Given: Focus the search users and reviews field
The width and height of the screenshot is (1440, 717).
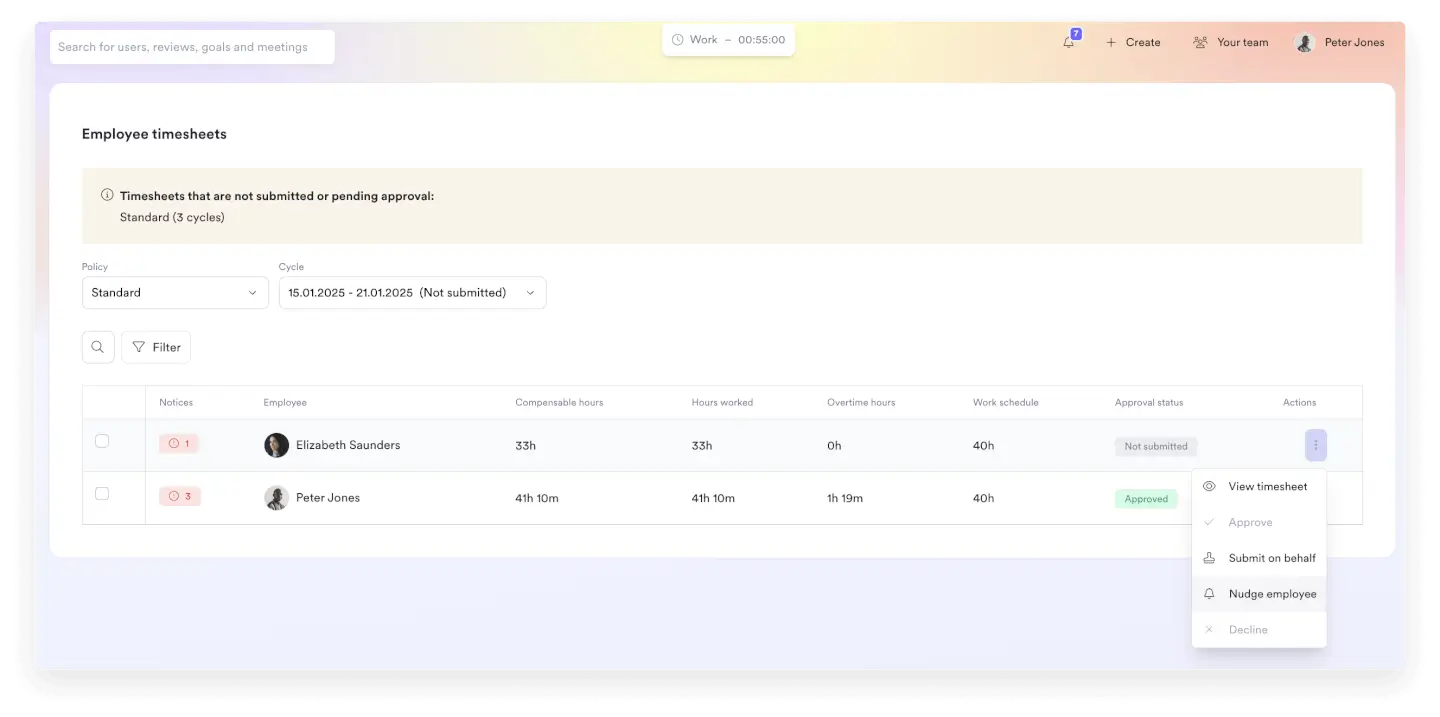Looking at the screenshot, I should point(192,47).
